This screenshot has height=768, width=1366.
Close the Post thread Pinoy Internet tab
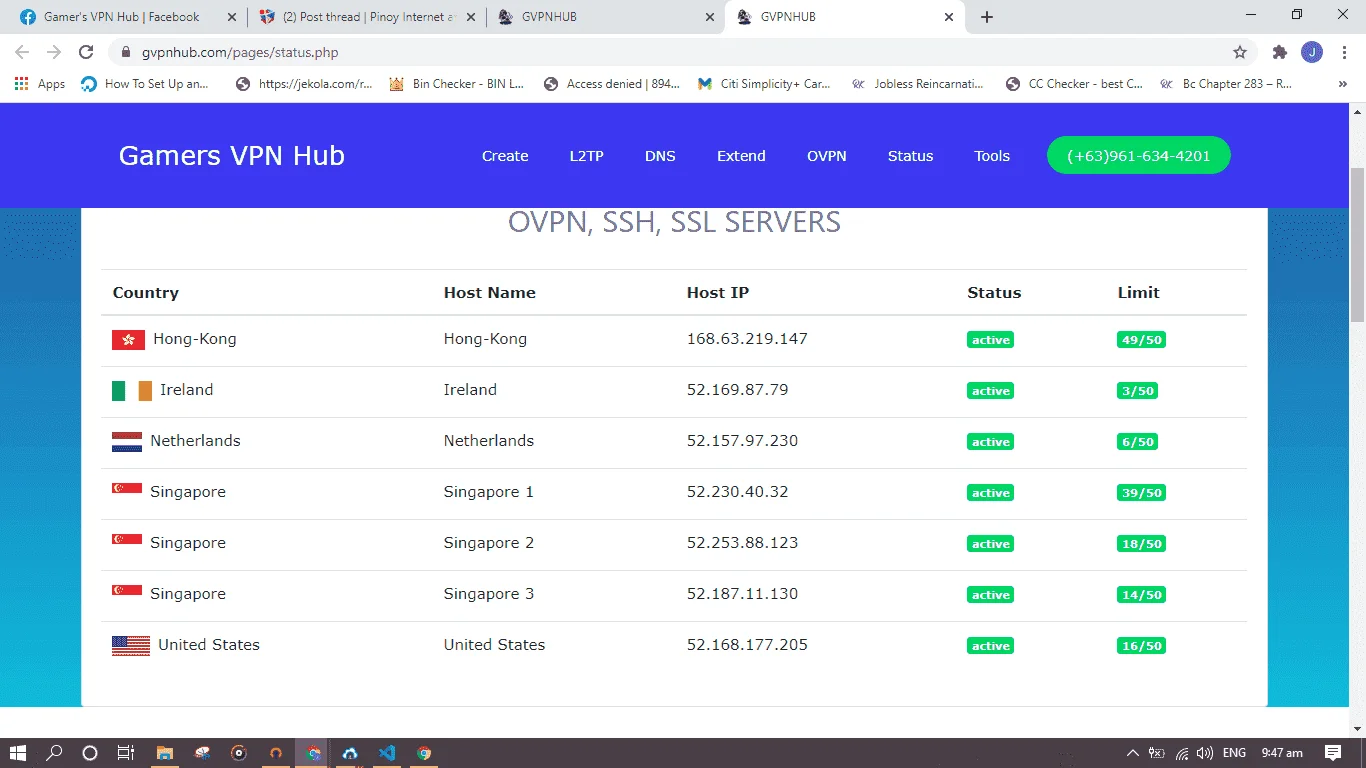click(x=469, y=17)
